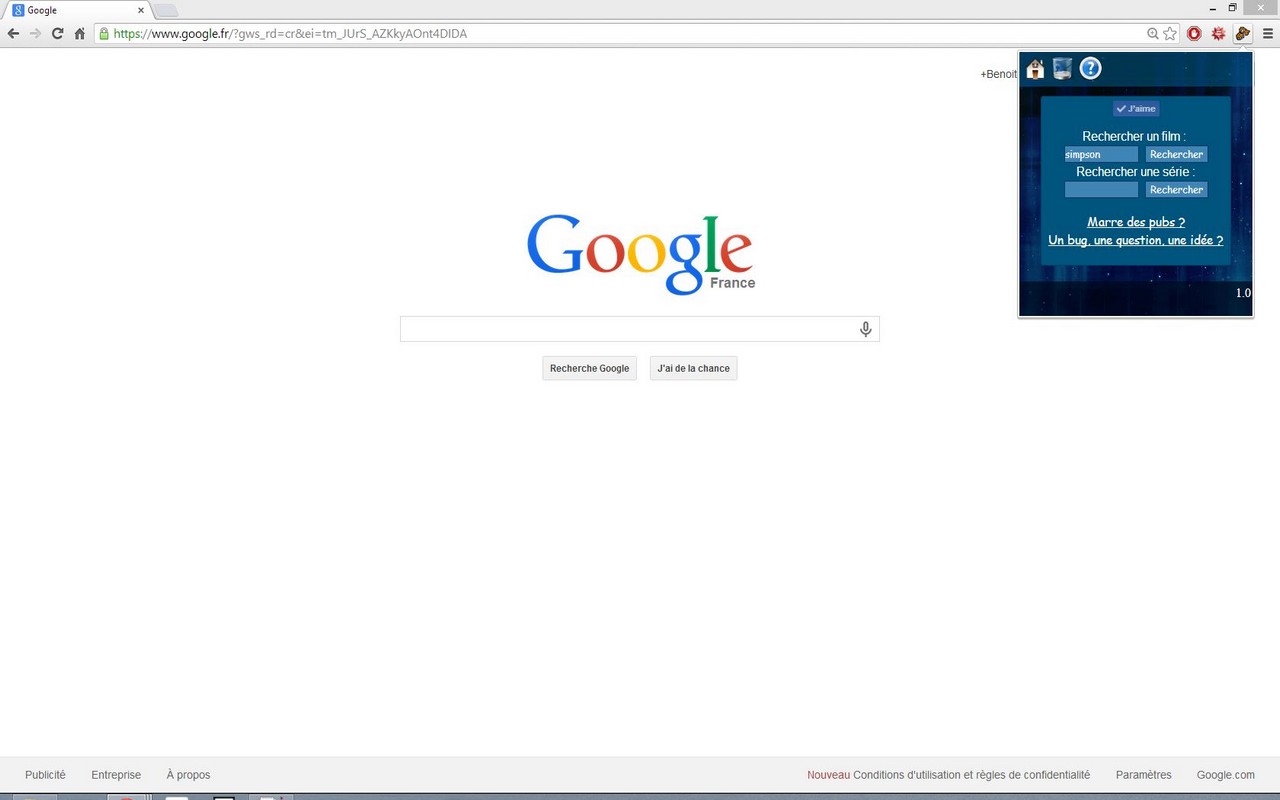Open 'Un bug, une question, une idée ?' link
The height and width of the screenshot is (800, 1280).
click(1136, 240)
